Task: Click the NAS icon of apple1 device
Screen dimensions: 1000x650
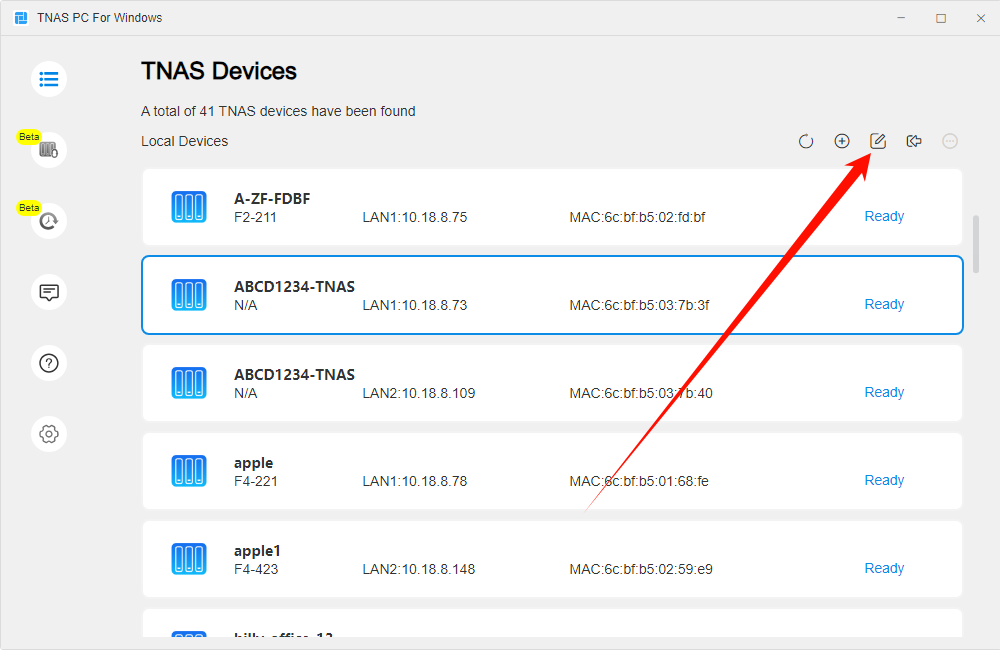Action: [x=189, y=559]
